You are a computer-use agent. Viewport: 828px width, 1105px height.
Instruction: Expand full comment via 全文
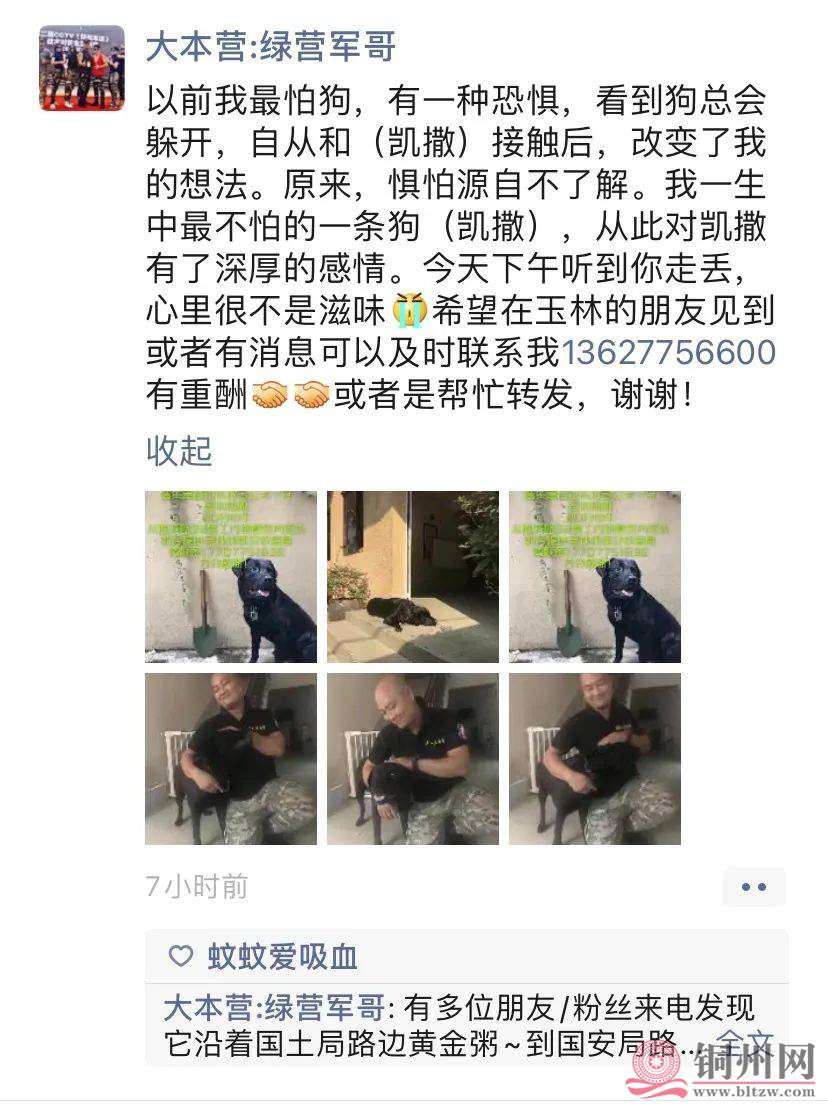pyautogui.click(x=744, y=1042)
